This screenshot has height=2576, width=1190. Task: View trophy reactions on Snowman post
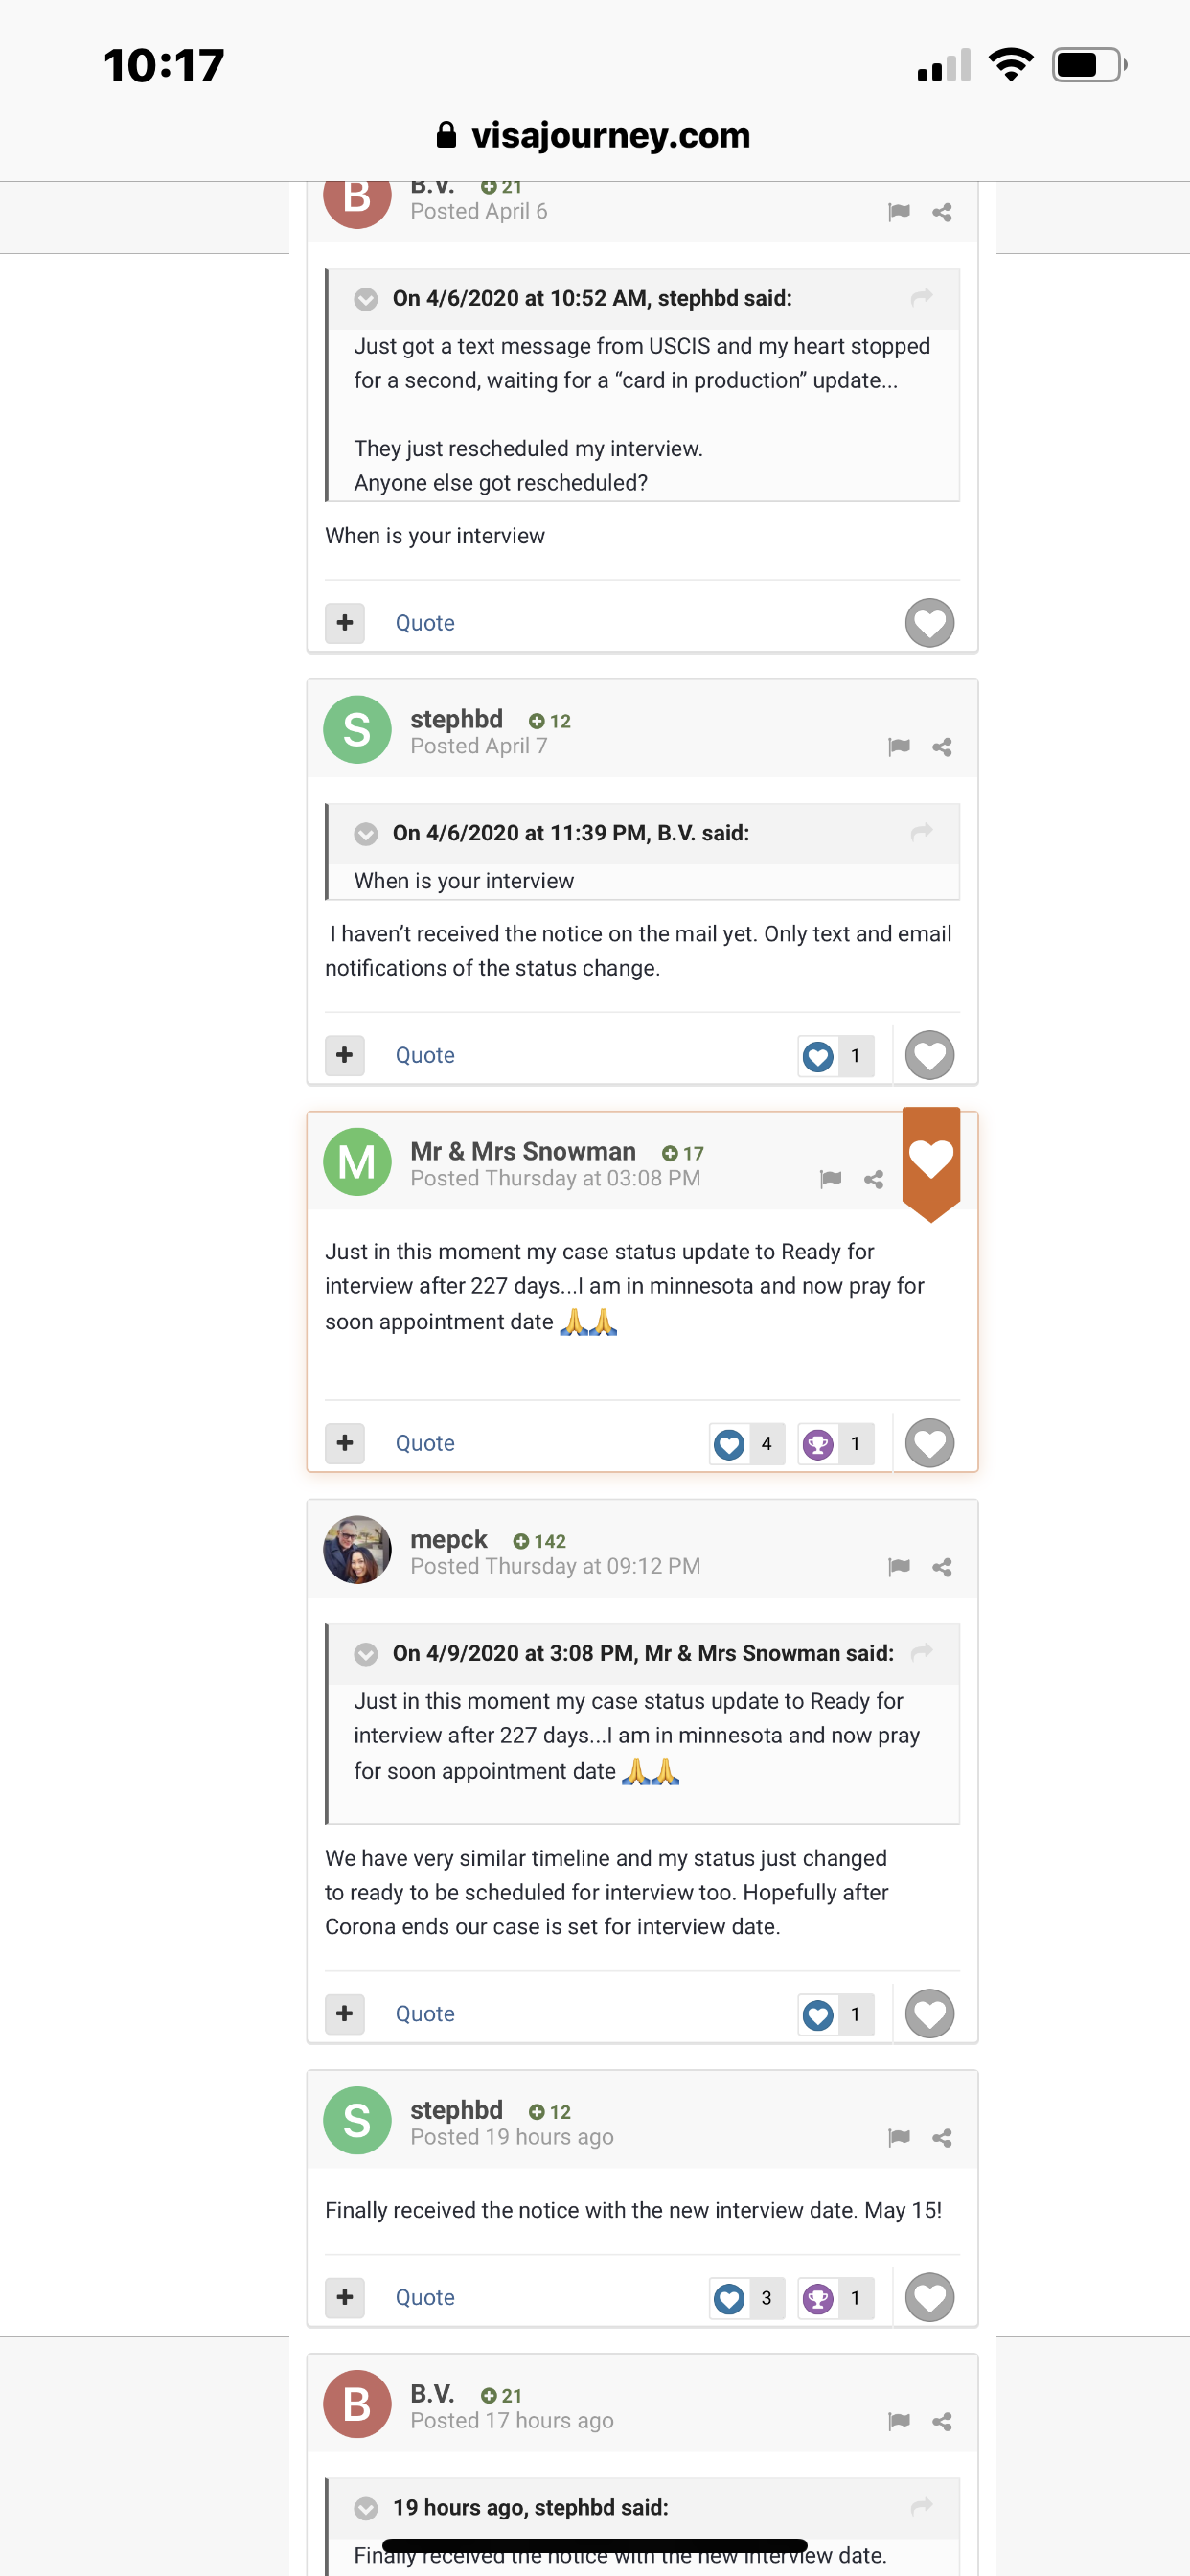pos(835,1444)
